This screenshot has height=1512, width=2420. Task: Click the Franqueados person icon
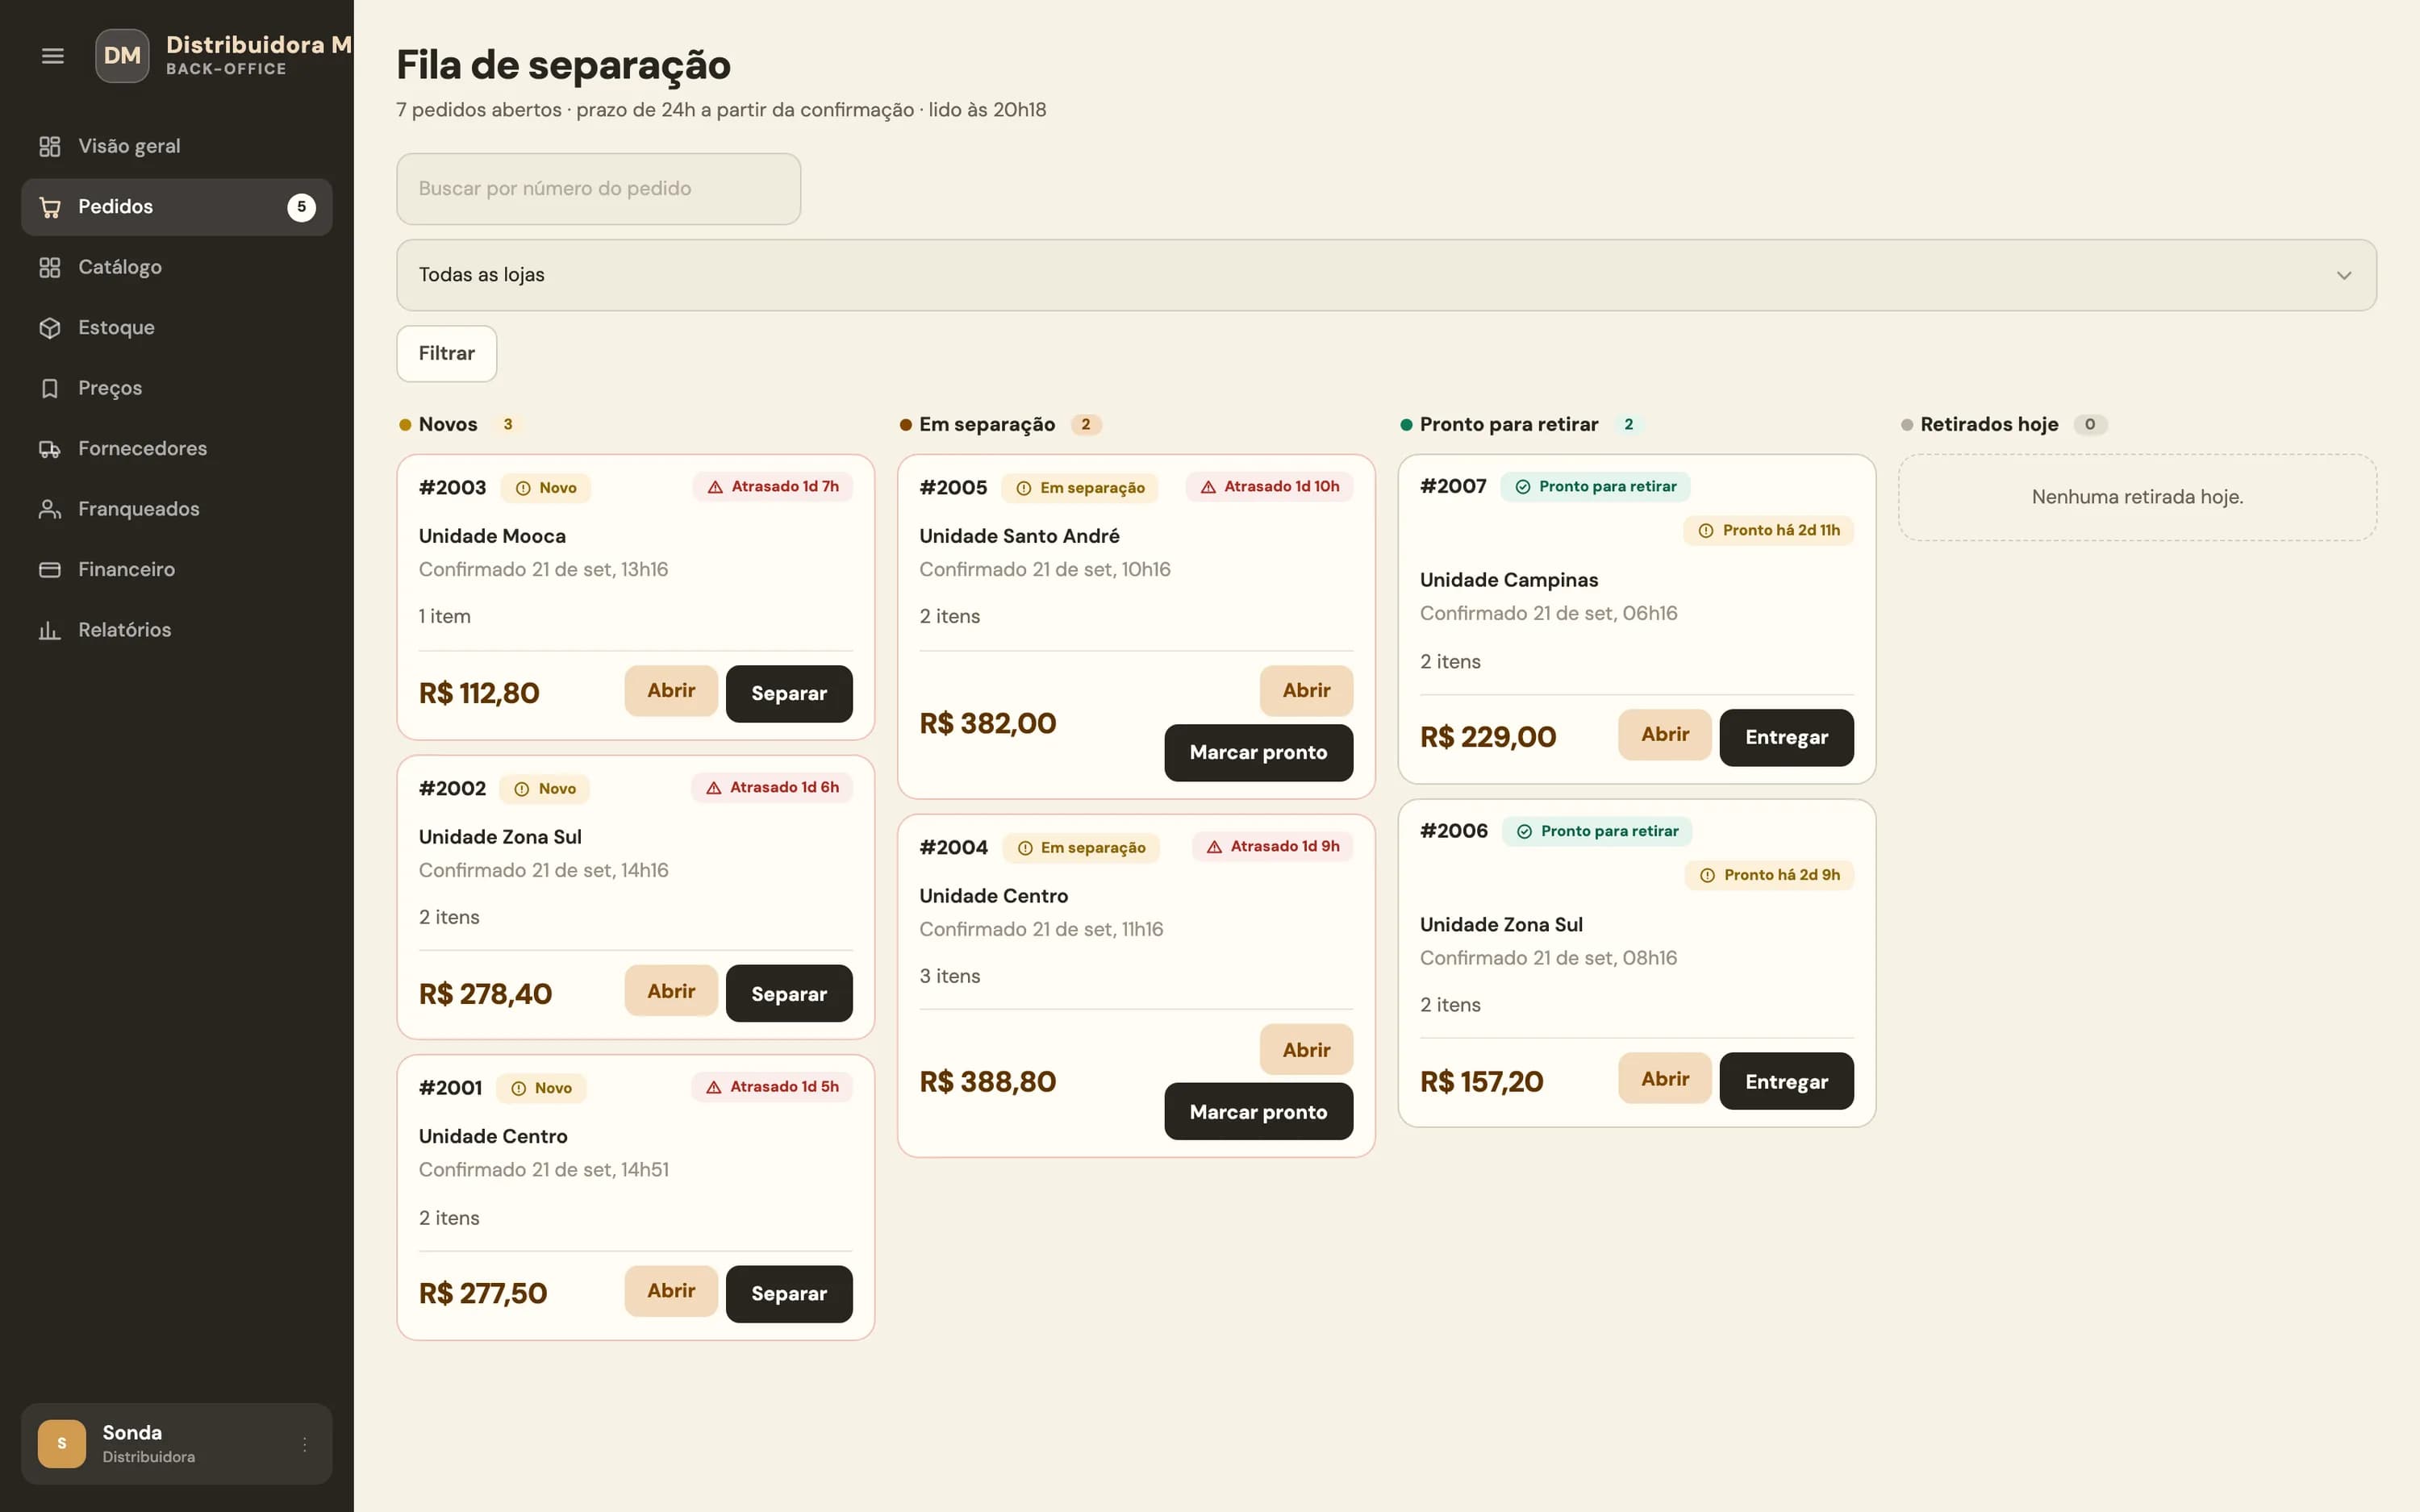tap(50, 509)
